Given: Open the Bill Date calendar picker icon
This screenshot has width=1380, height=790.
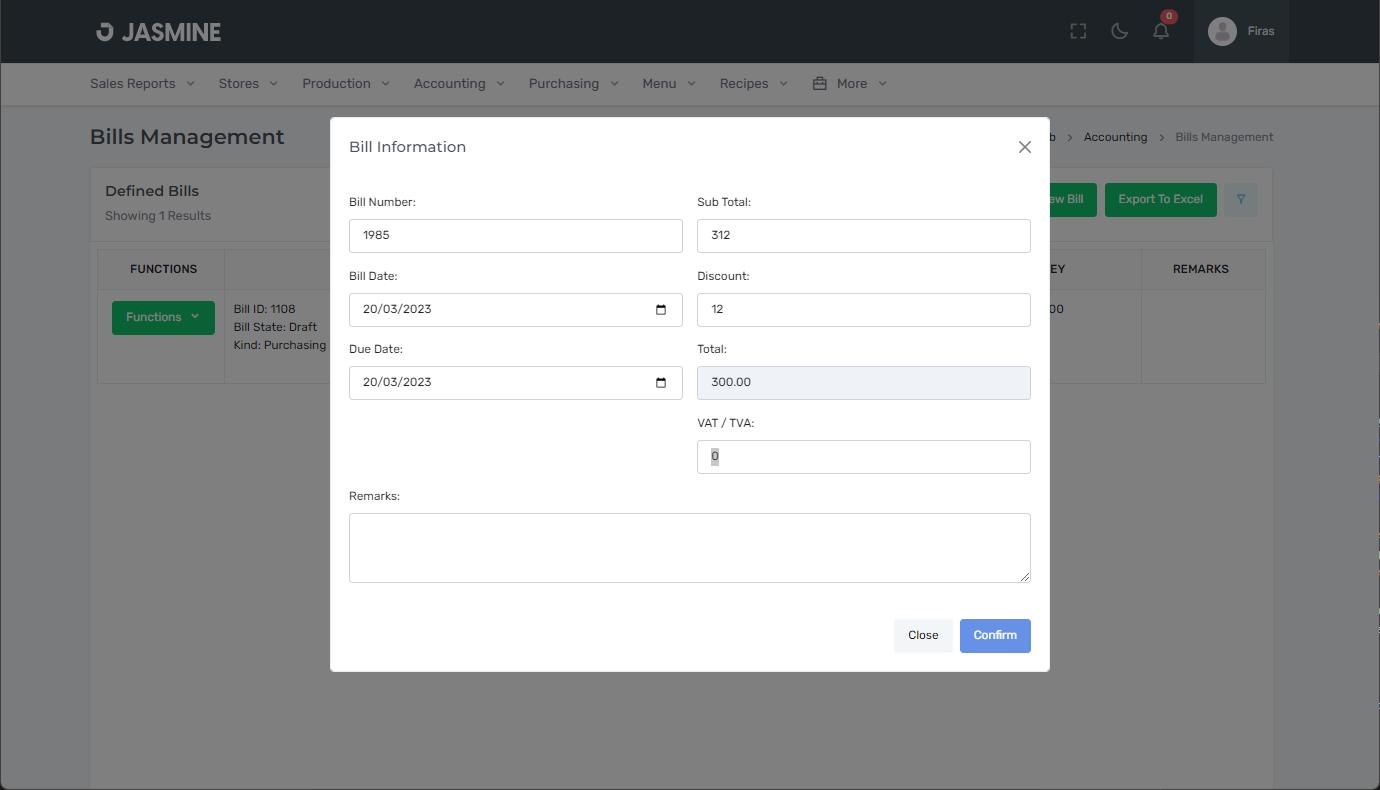Looking at the screenshot, I should click(x=661, y=310).
